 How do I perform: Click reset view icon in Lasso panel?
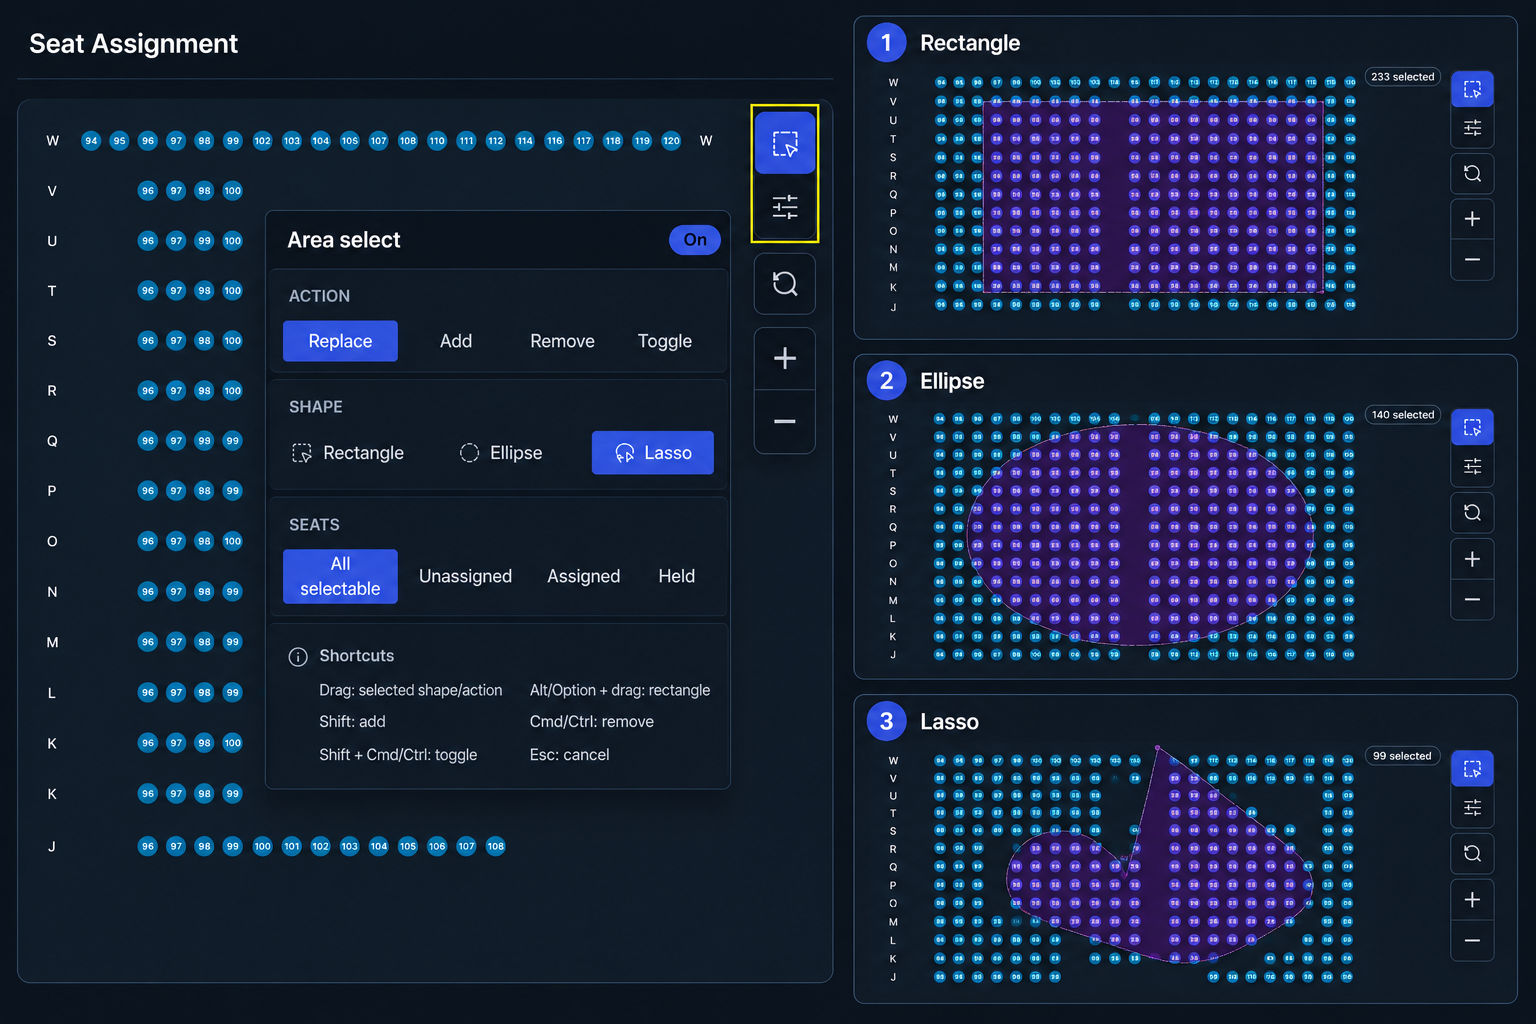(1472, 853)
